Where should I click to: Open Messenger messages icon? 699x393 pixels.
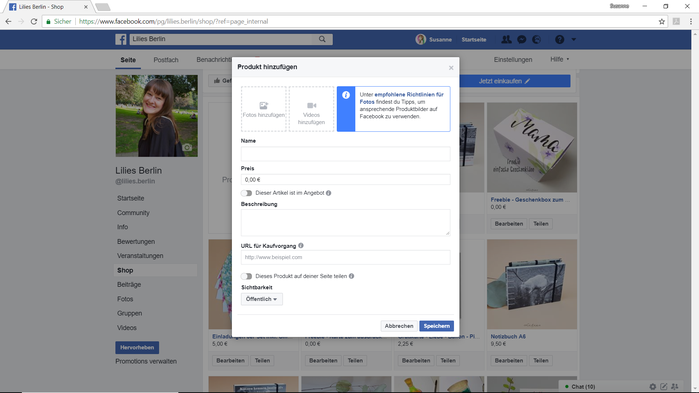[522, 40]
